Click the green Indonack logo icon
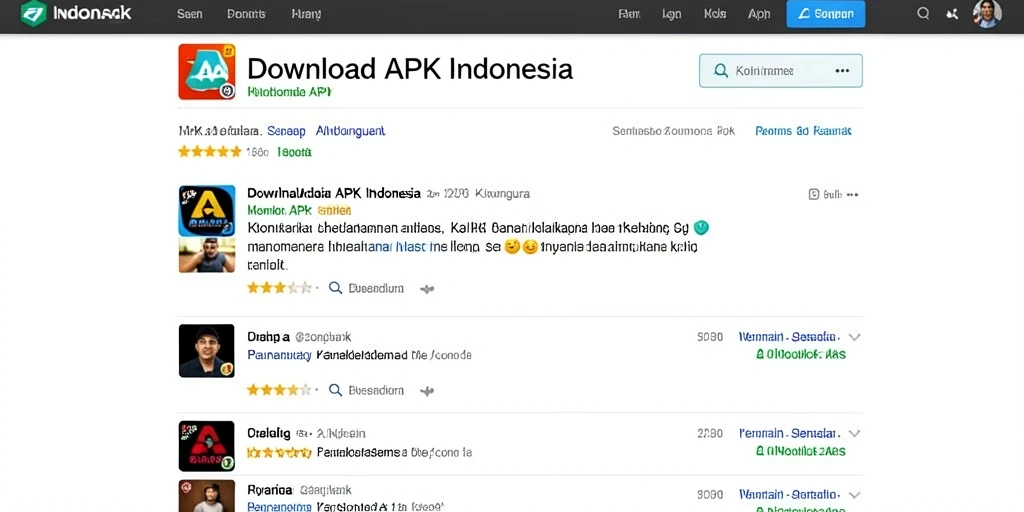 33,13
